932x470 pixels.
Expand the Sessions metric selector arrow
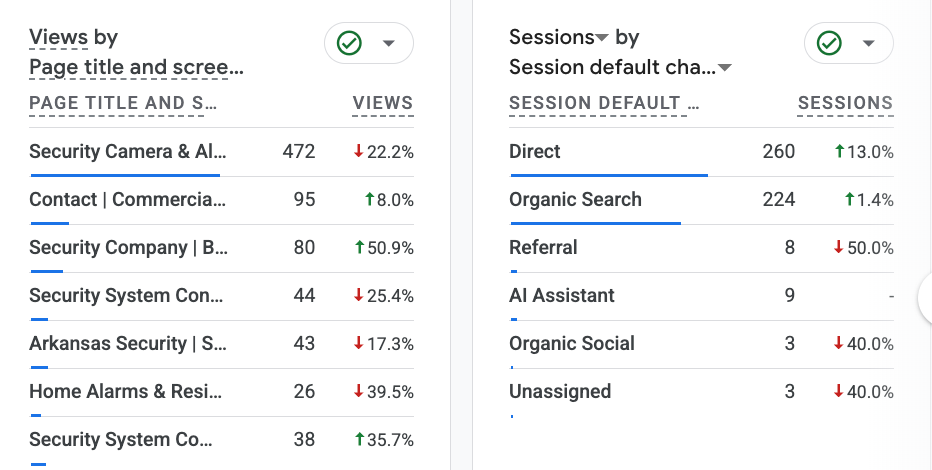(x=602, y=38)
